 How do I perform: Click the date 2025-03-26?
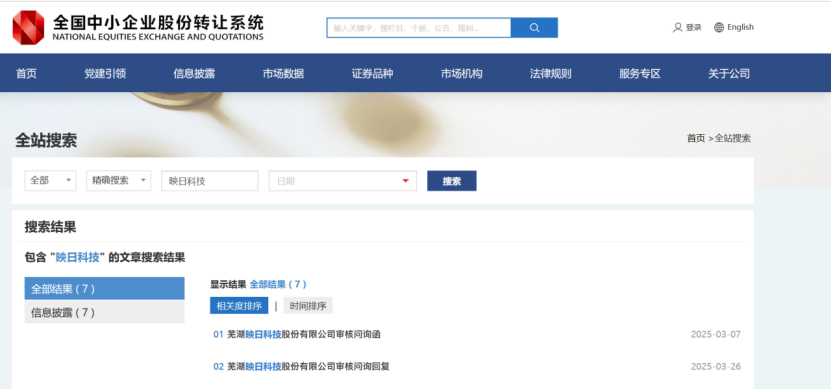click(715, 366)
